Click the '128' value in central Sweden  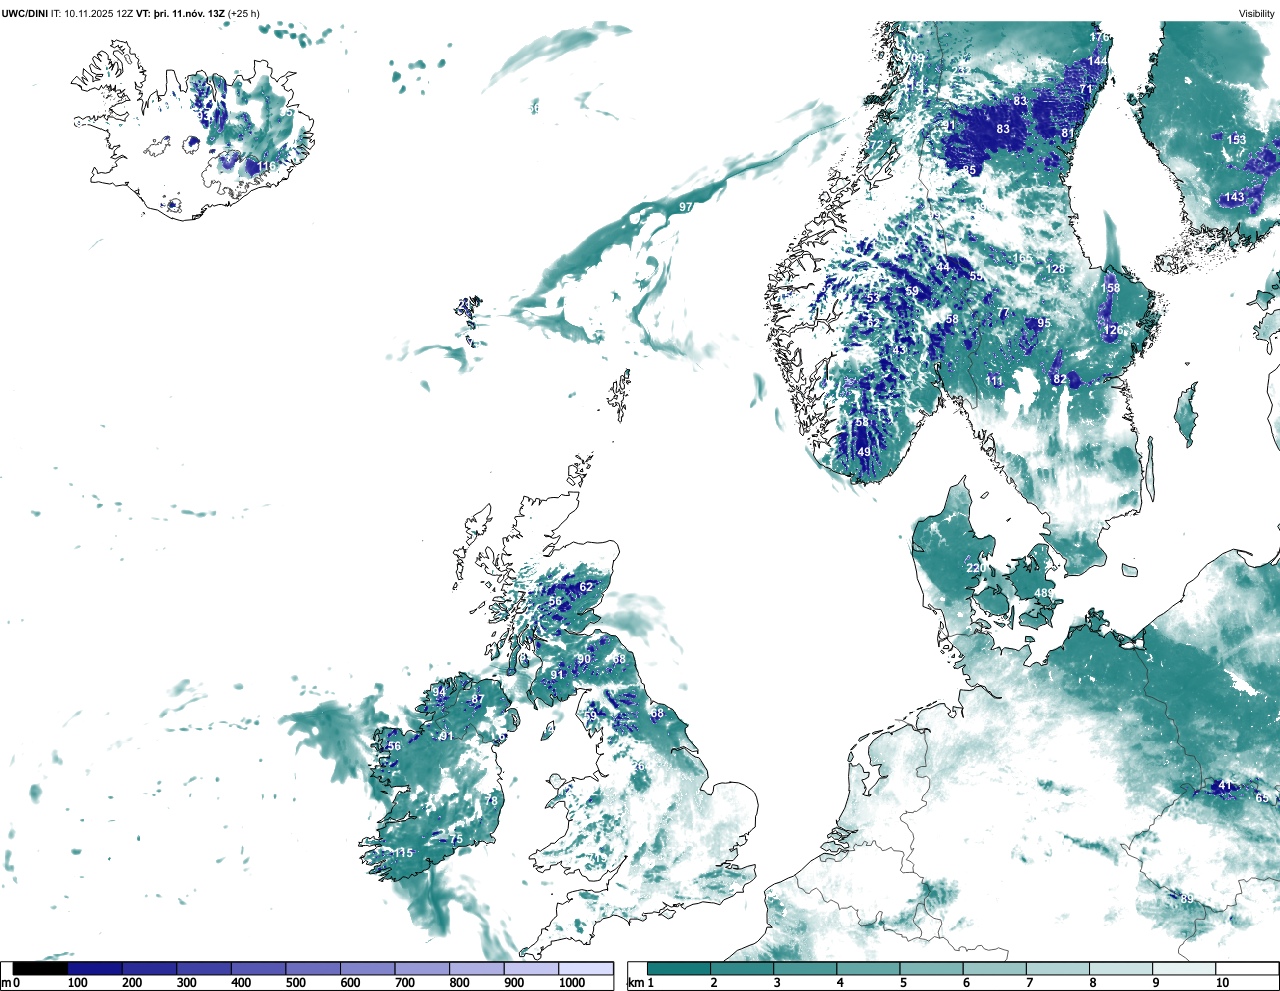1056,269
